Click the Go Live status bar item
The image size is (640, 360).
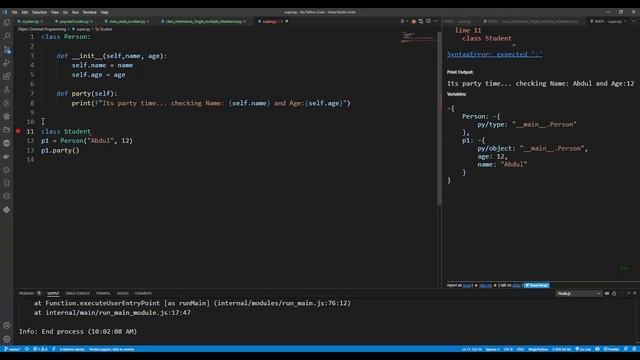583,349
